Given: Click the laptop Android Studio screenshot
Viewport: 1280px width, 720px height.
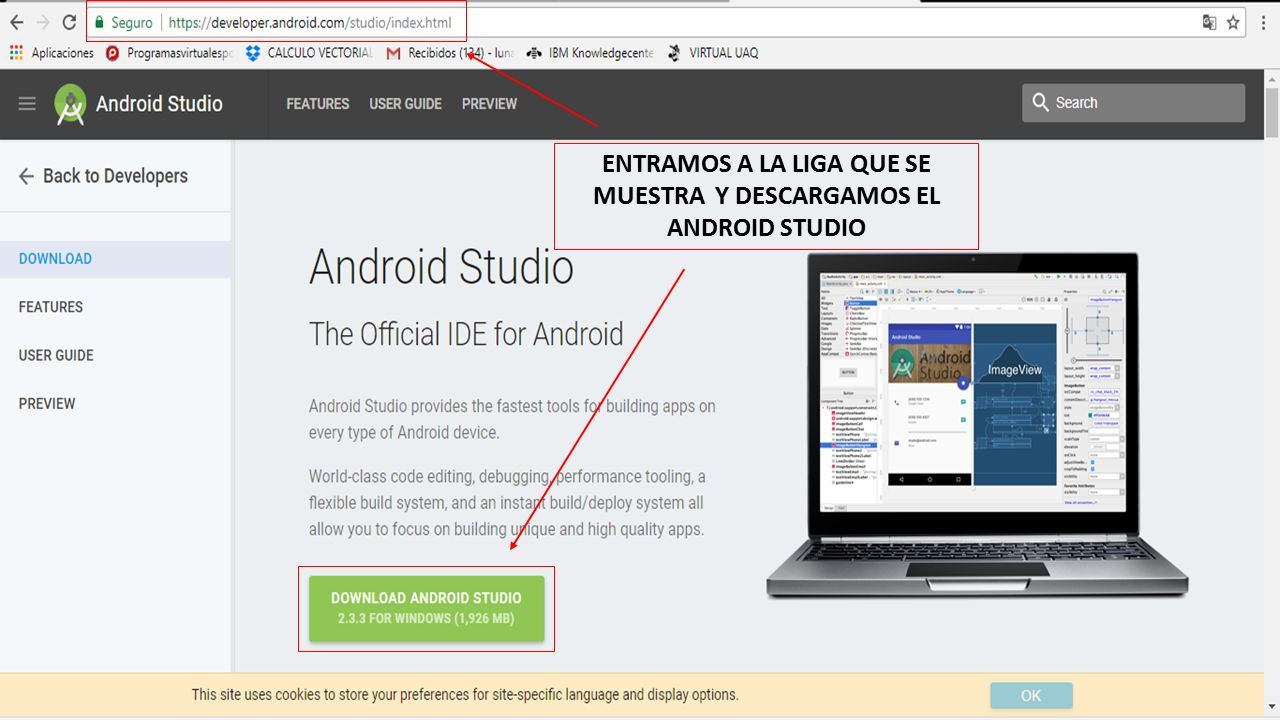Looking at the screenshot, I should tap(977, 425).
